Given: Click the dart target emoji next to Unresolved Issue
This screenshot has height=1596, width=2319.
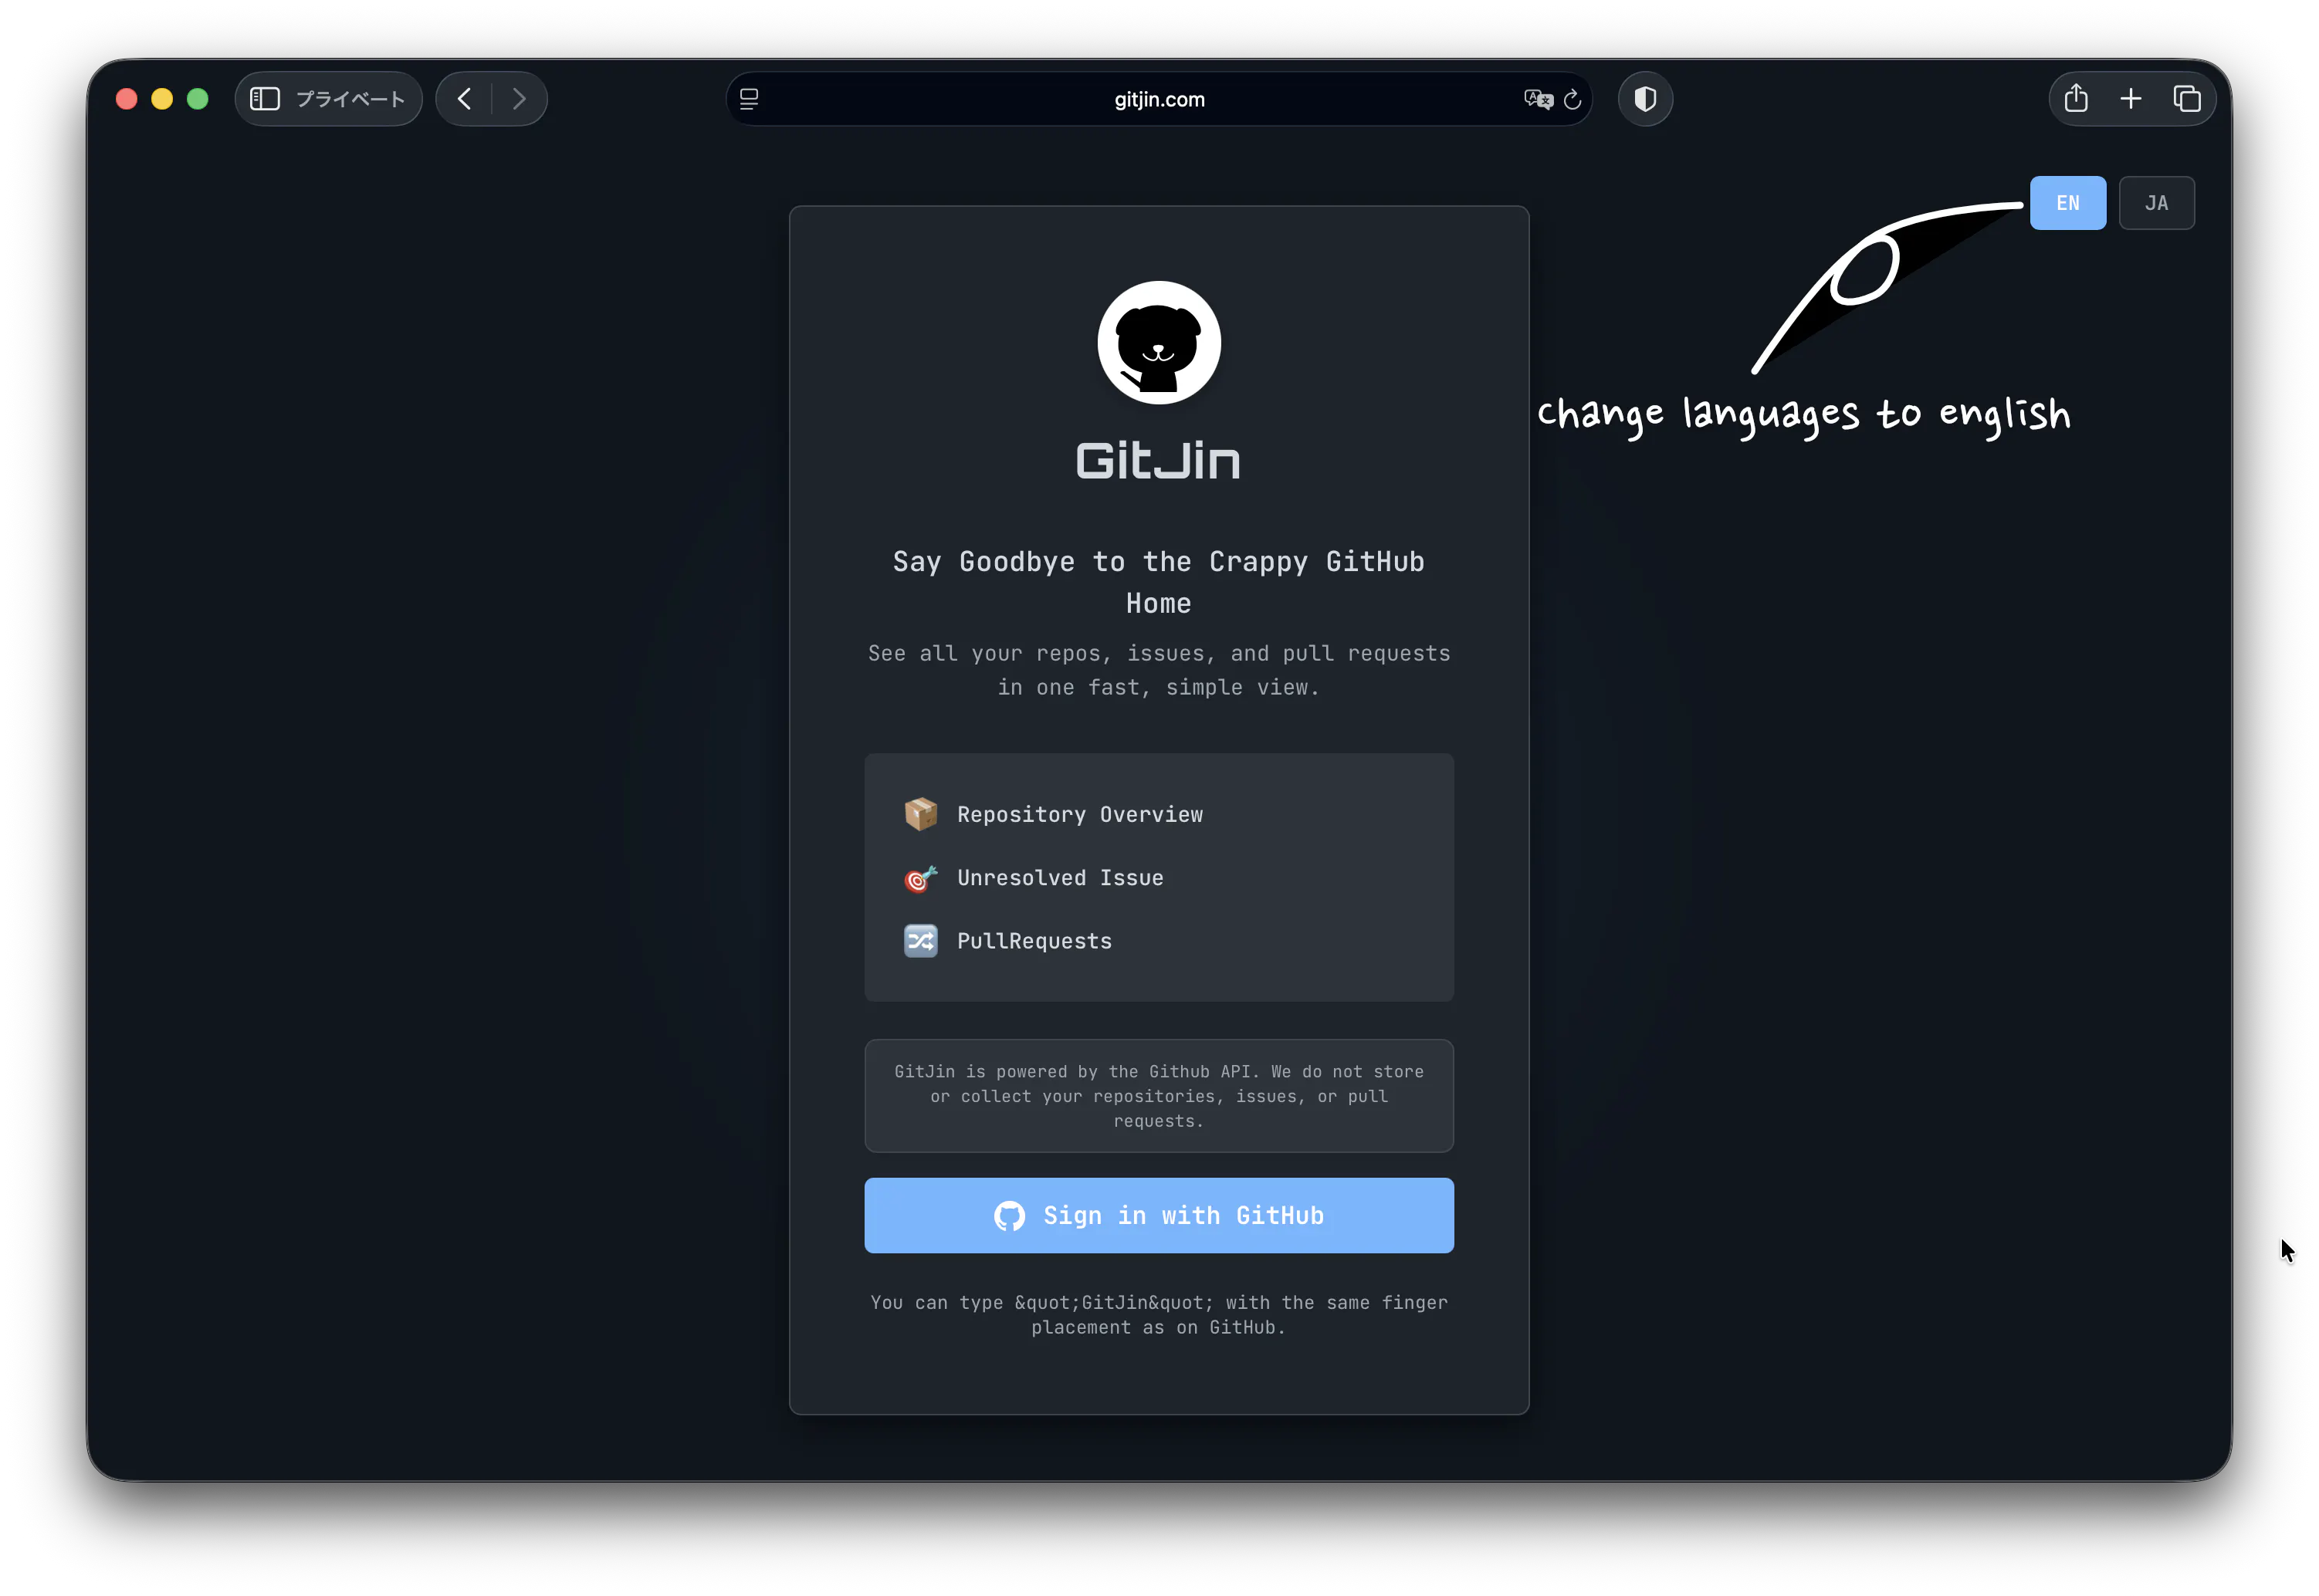Looking at the screenshot, I should [921, 878].
